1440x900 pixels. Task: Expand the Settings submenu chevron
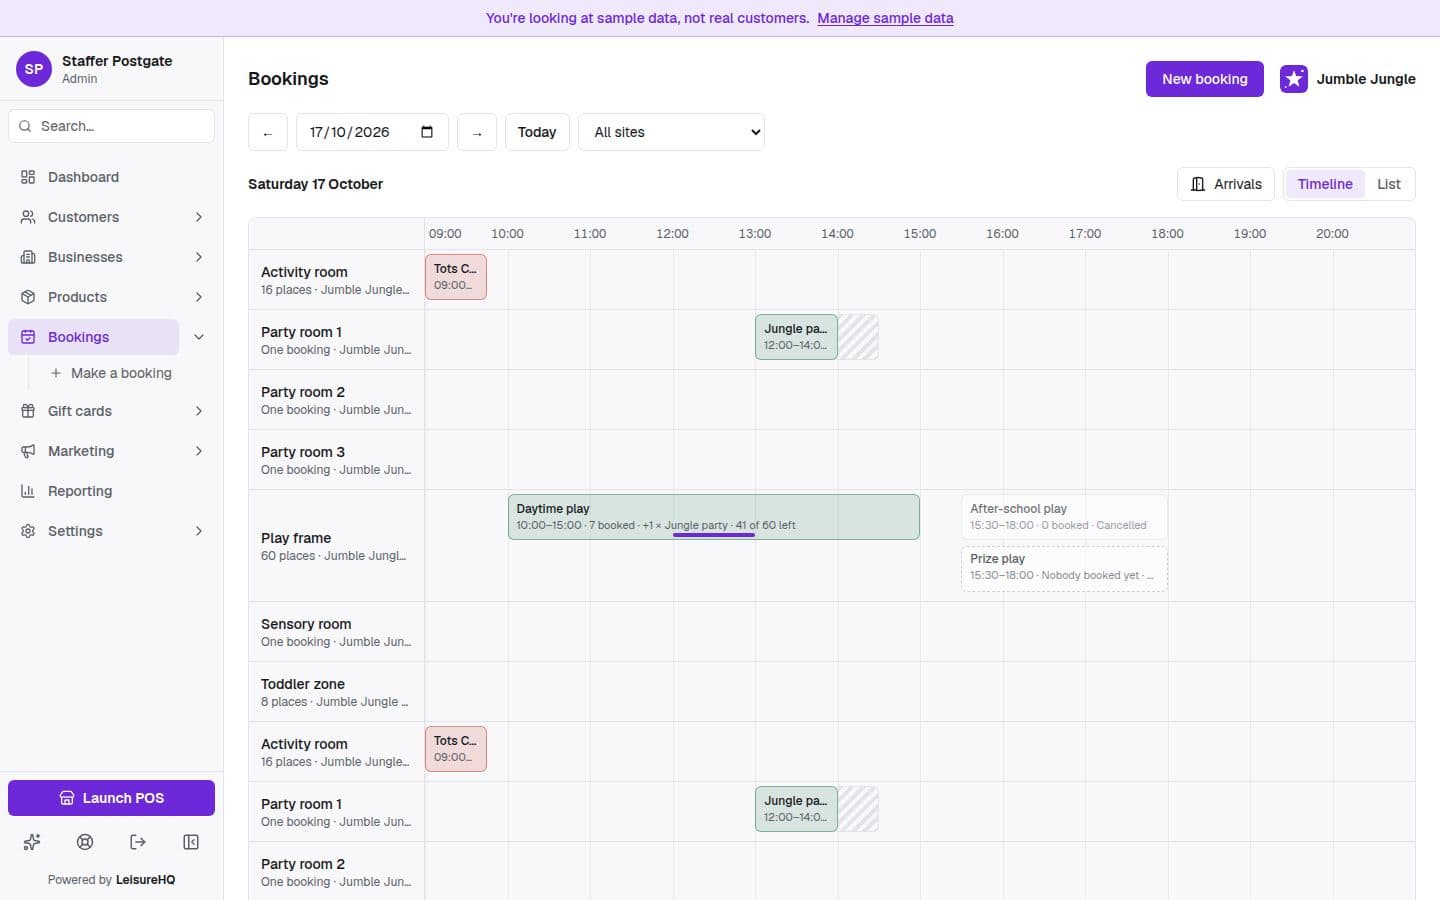[199, 531]
